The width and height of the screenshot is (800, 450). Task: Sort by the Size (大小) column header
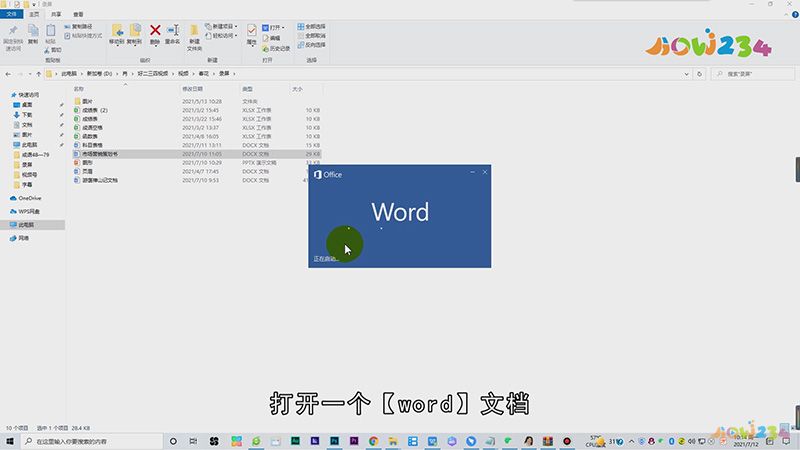pos(297,89)
